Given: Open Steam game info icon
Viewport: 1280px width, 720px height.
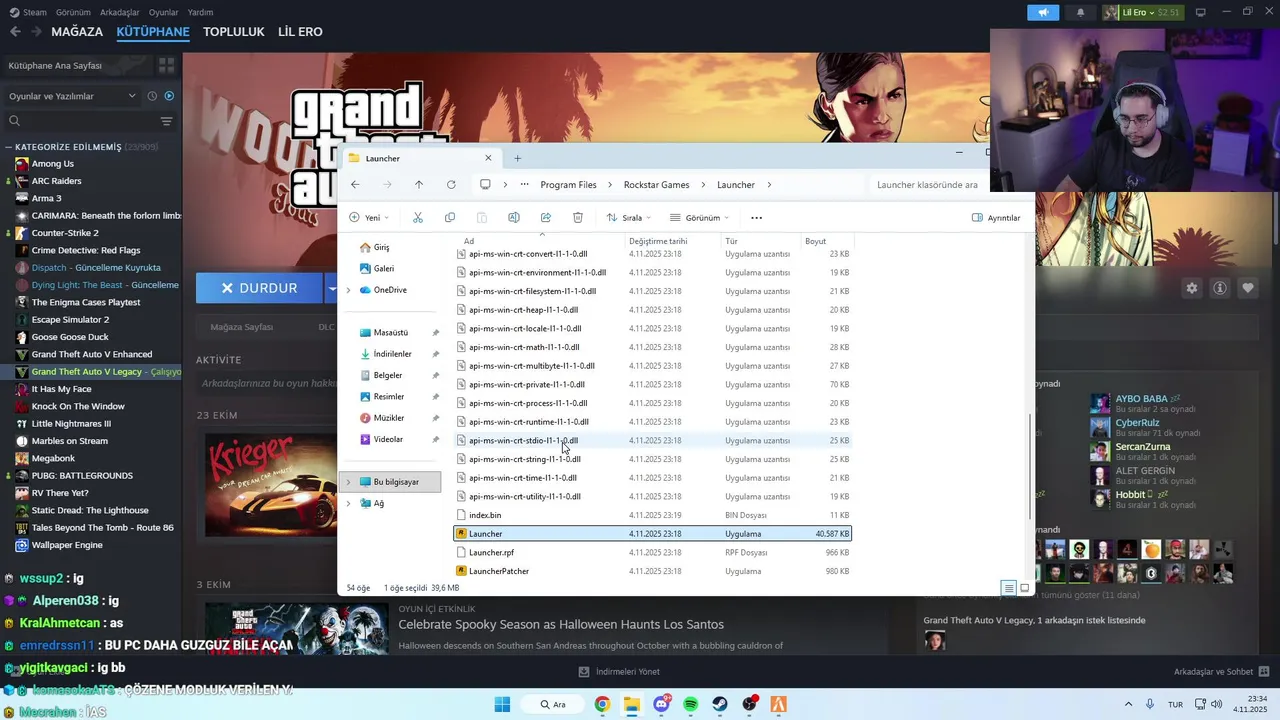Looking at the screenshot, I should 1220,288.
